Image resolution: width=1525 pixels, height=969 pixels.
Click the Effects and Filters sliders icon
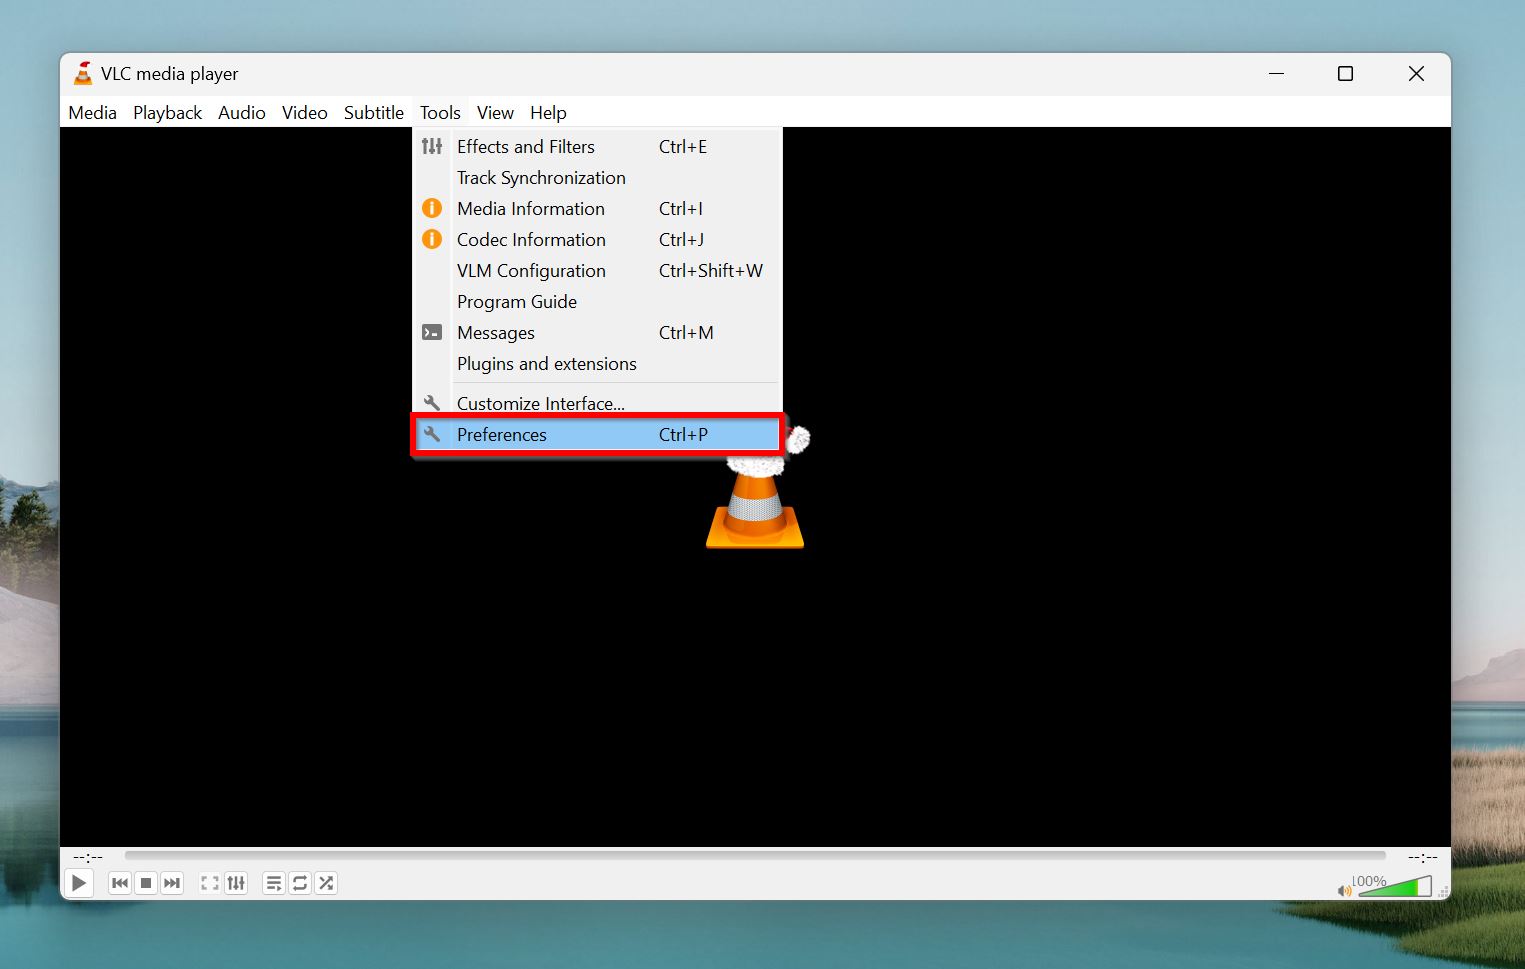[432, 147]
